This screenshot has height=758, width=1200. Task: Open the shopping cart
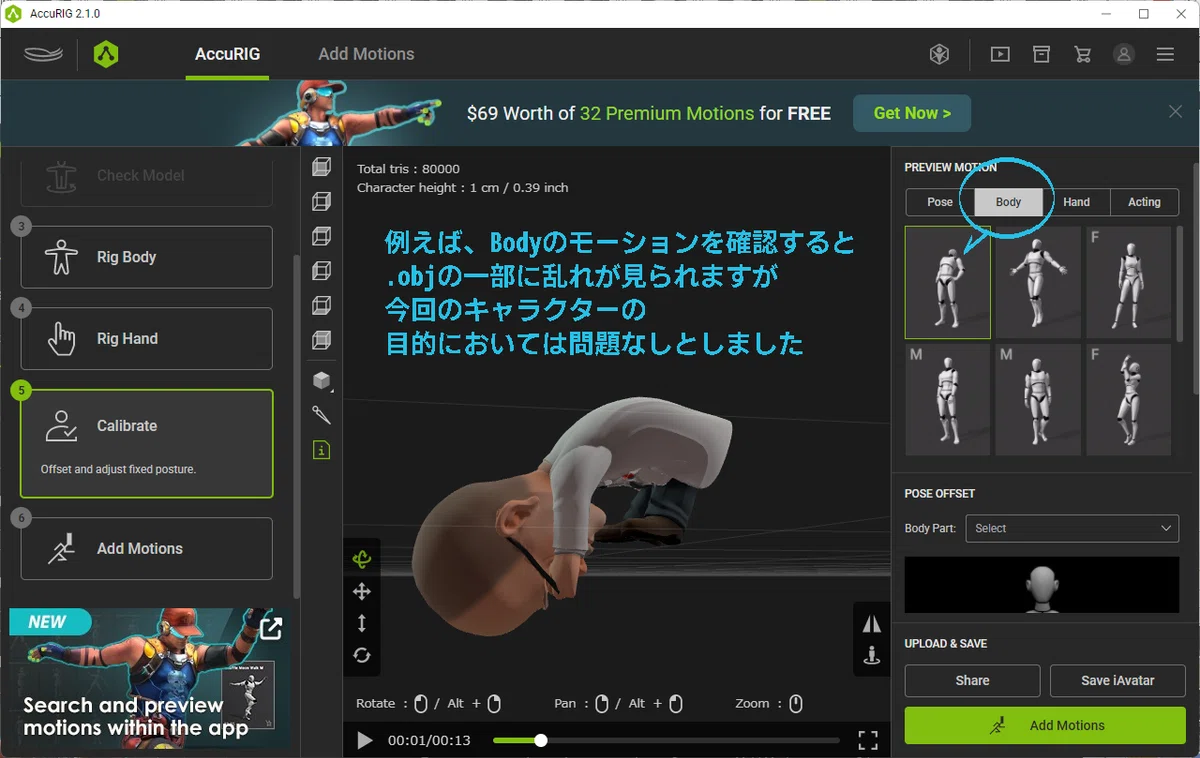[x=1083, y=55]
